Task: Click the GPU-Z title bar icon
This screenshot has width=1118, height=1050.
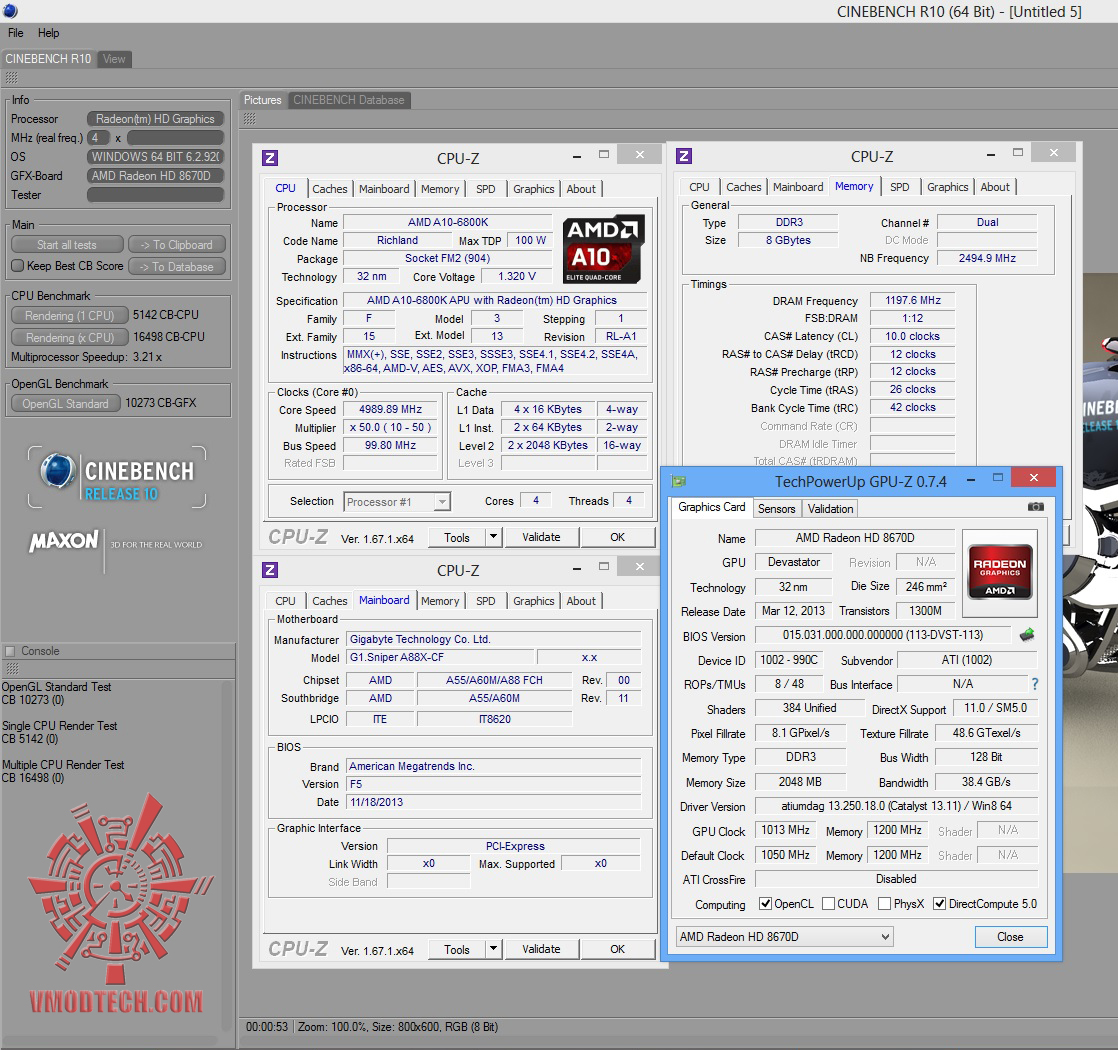Action: [680, 482]
